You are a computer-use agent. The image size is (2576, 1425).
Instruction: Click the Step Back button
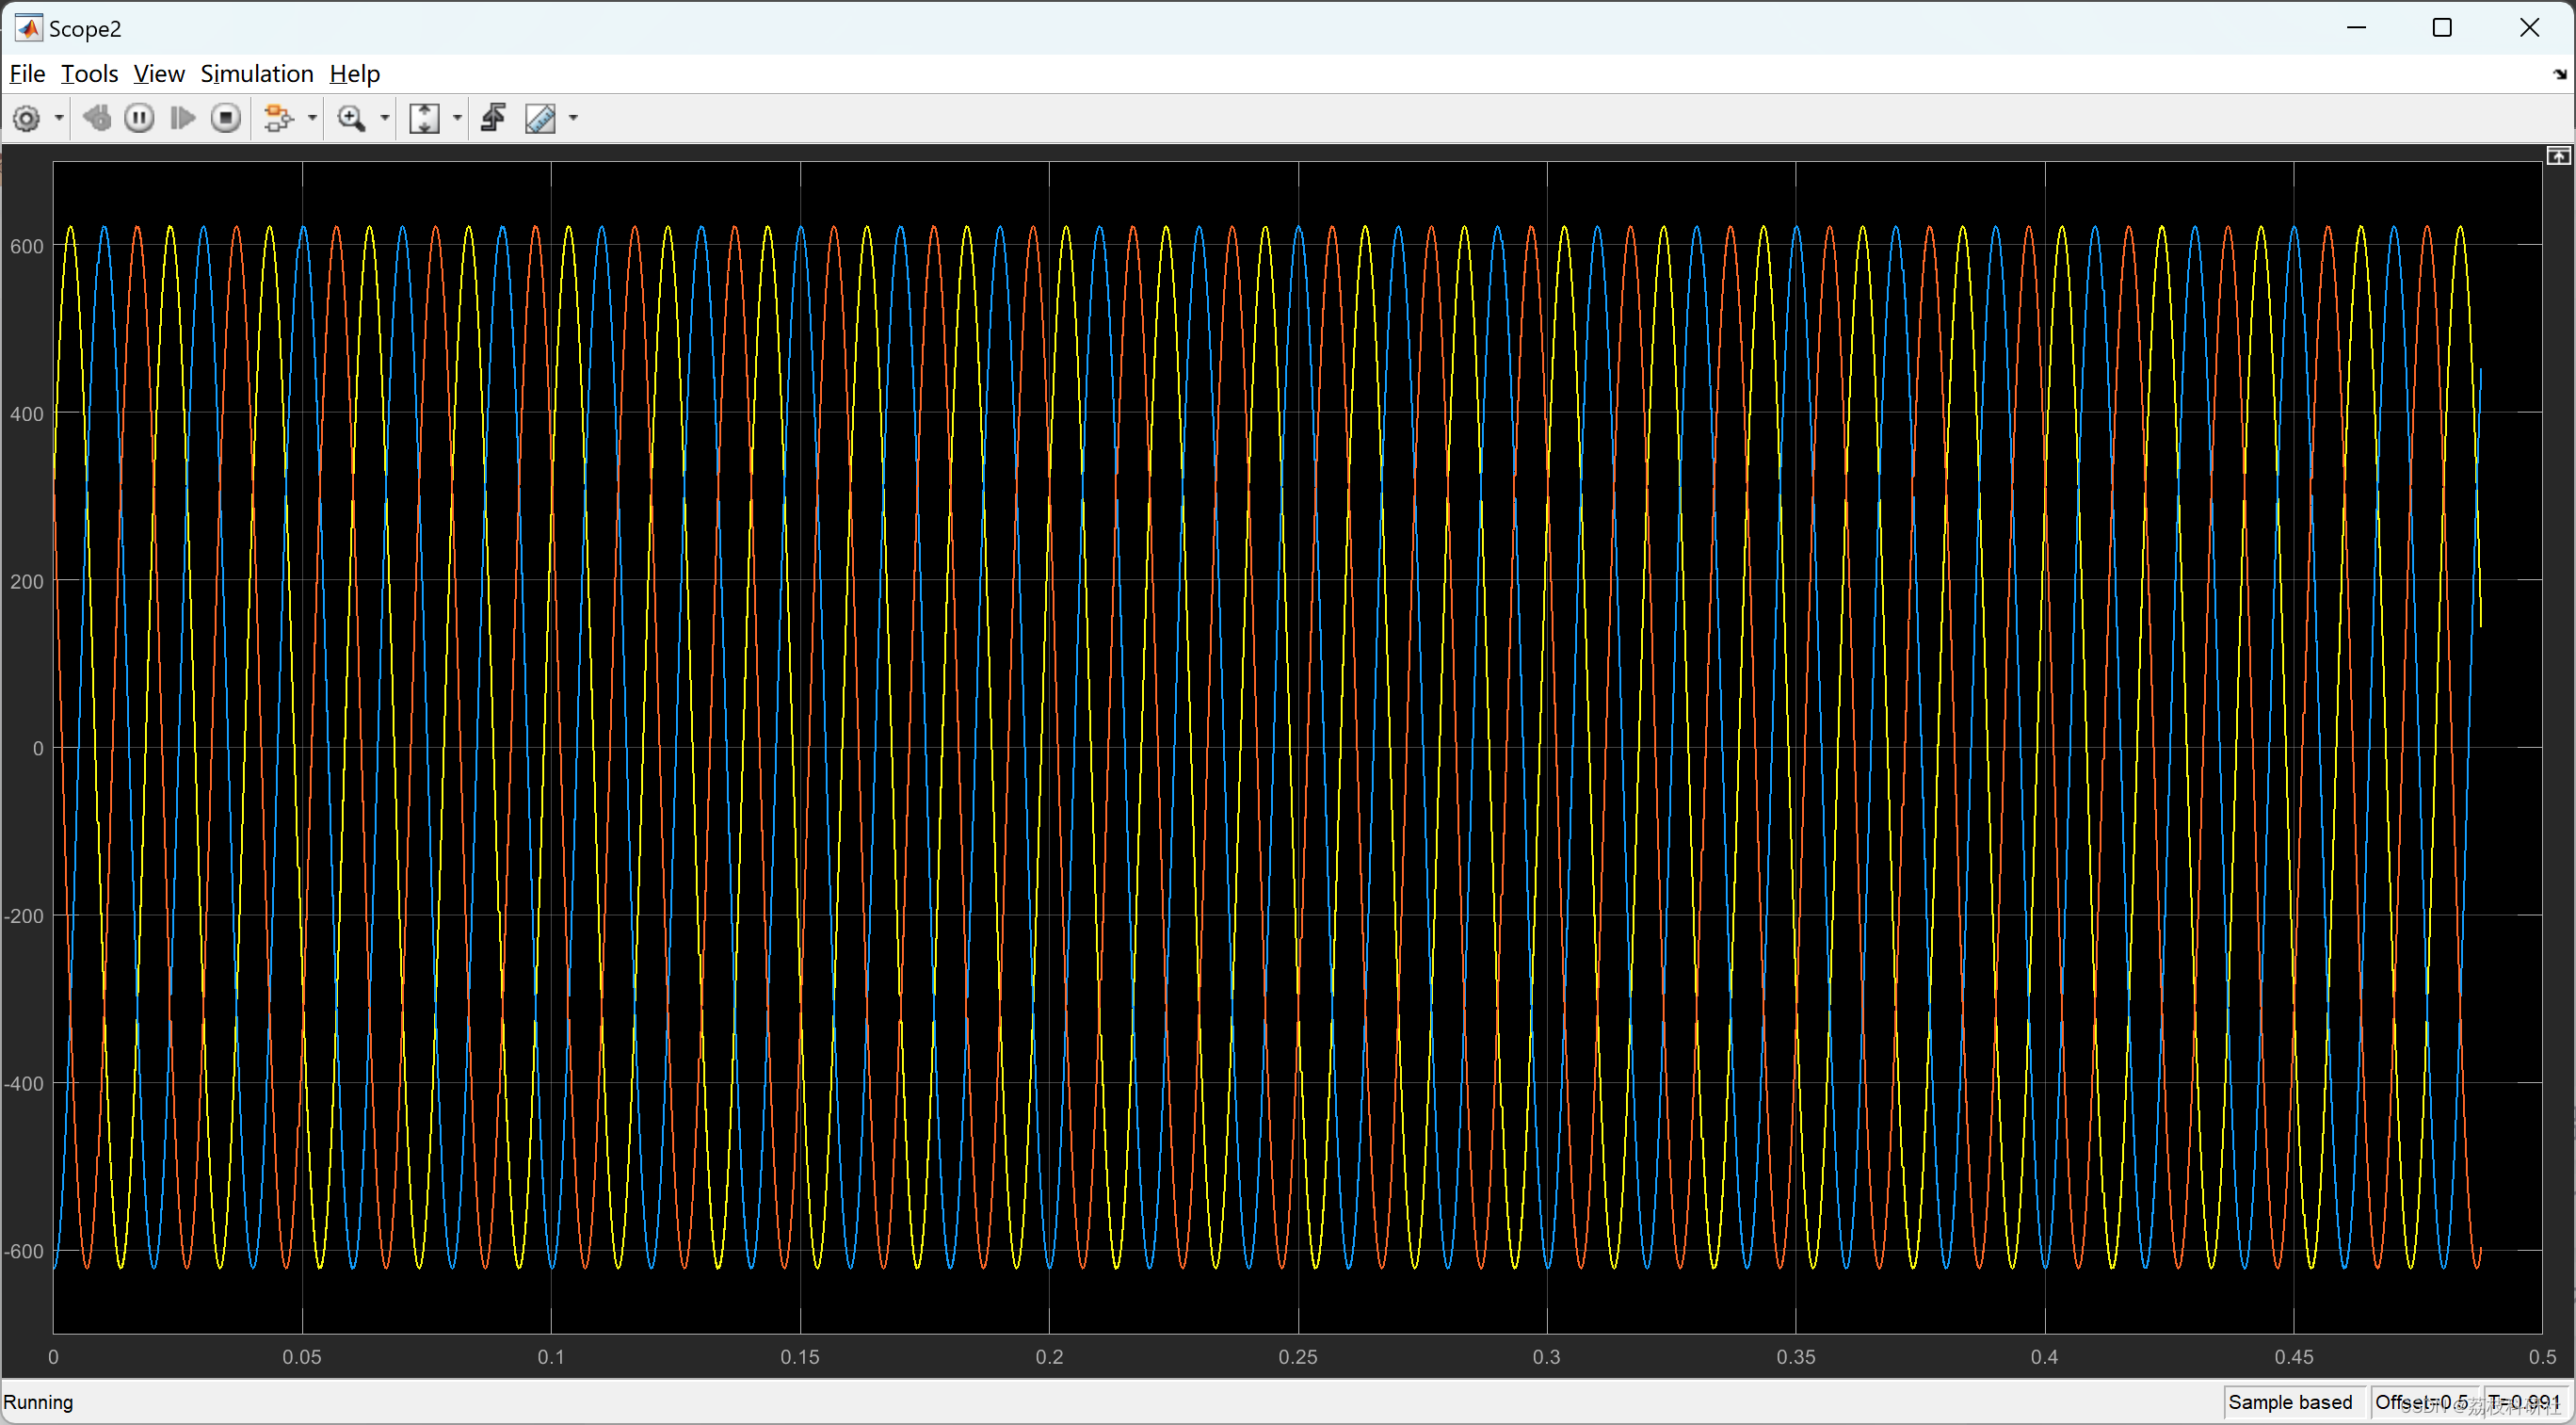pos(97,119)
